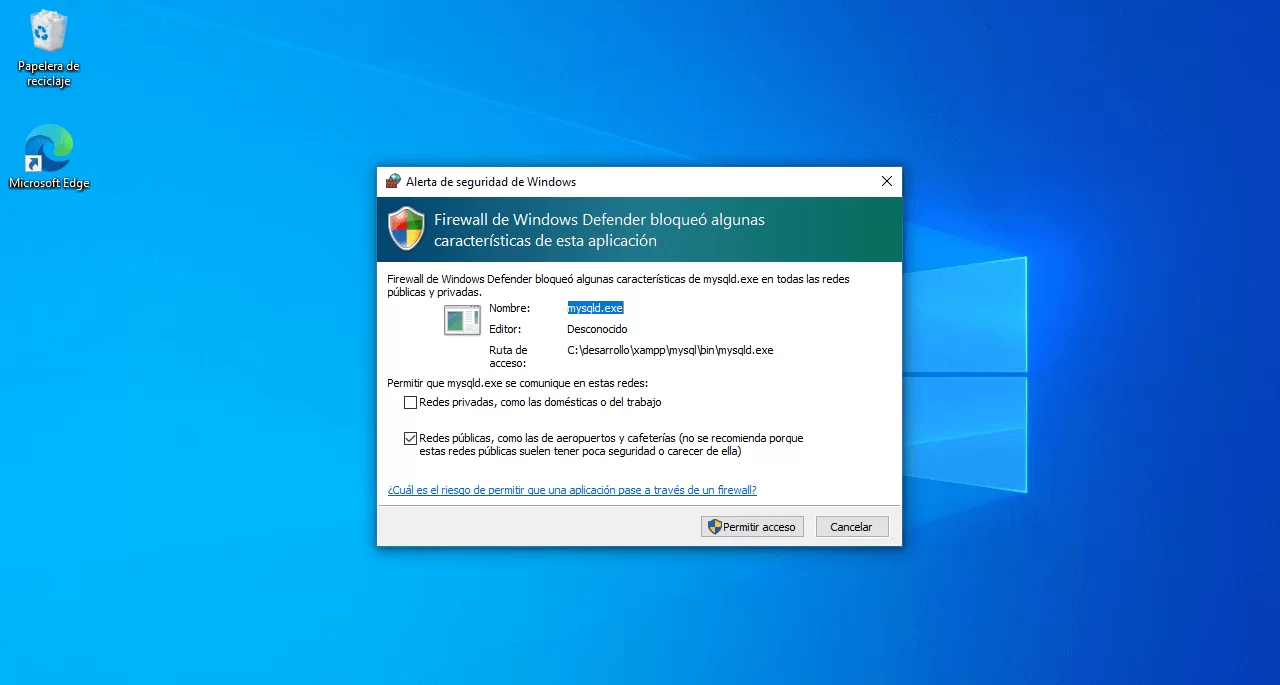Click the path C:\desarrollo\xampp\mysql\bin\mysqld.exe
The image size is (1280, 685).
point(670,350)
